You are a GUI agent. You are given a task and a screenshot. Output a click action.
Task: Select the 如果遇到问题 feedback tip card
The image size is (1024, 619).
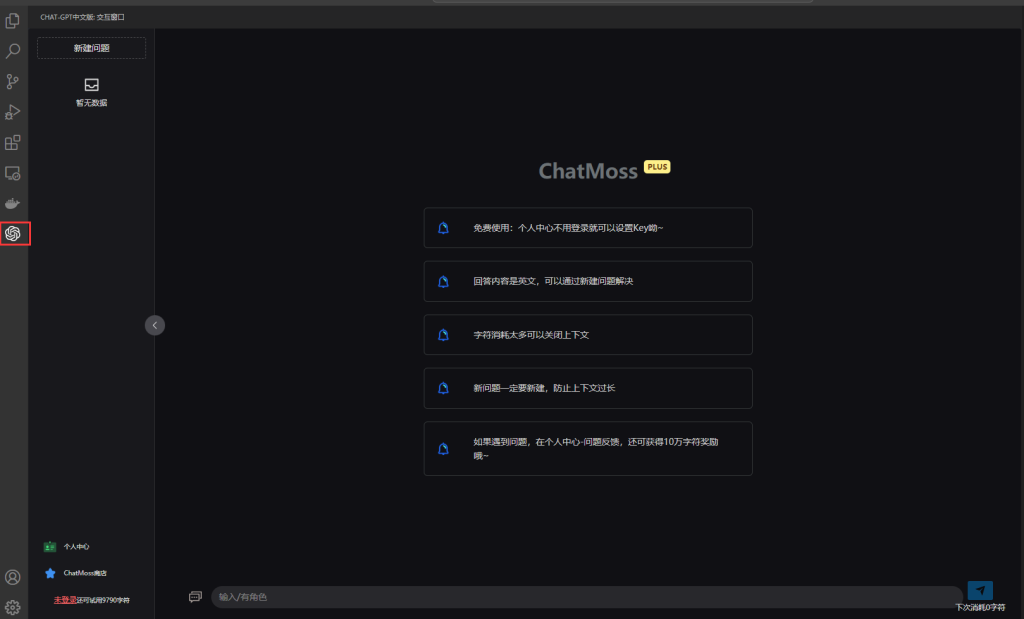click(588, 449)
